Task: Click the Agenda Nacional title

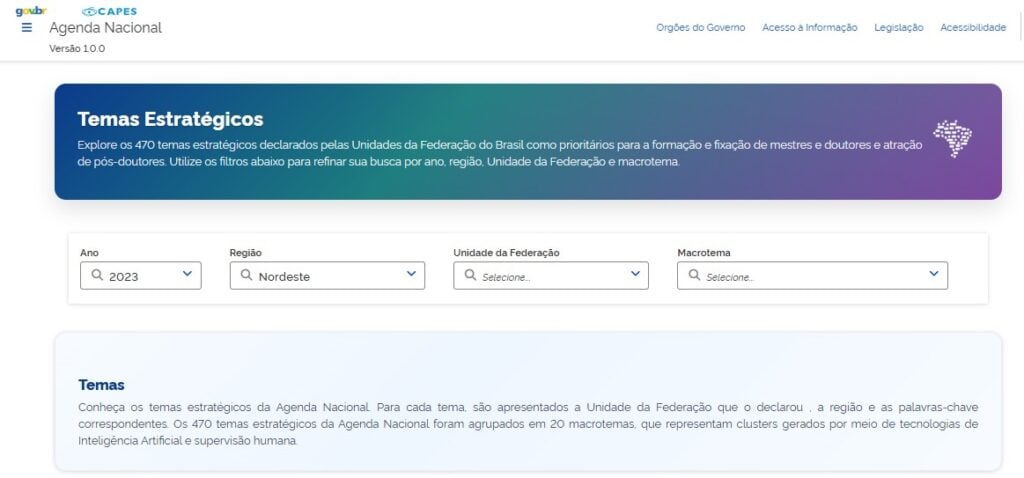Action: pyautogui.click(x=105, y=28)
